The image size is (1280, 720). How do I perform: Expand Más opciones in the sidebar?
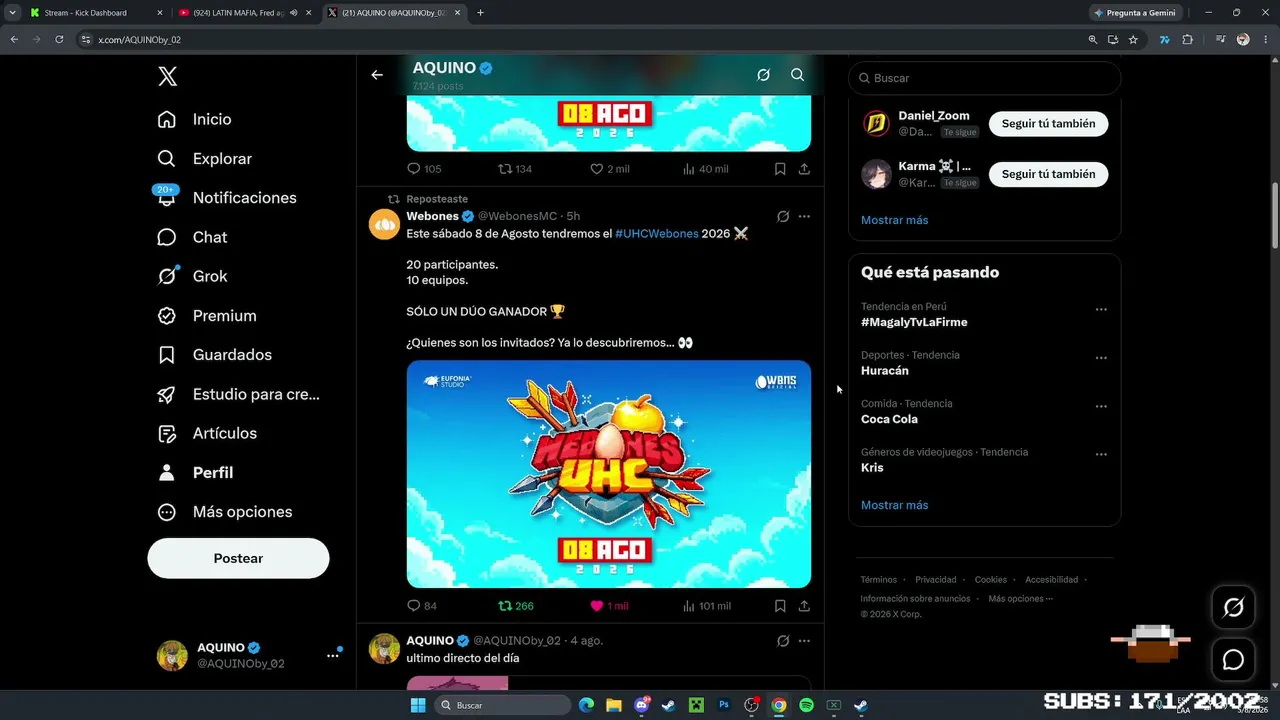click(x=224, y=512)
